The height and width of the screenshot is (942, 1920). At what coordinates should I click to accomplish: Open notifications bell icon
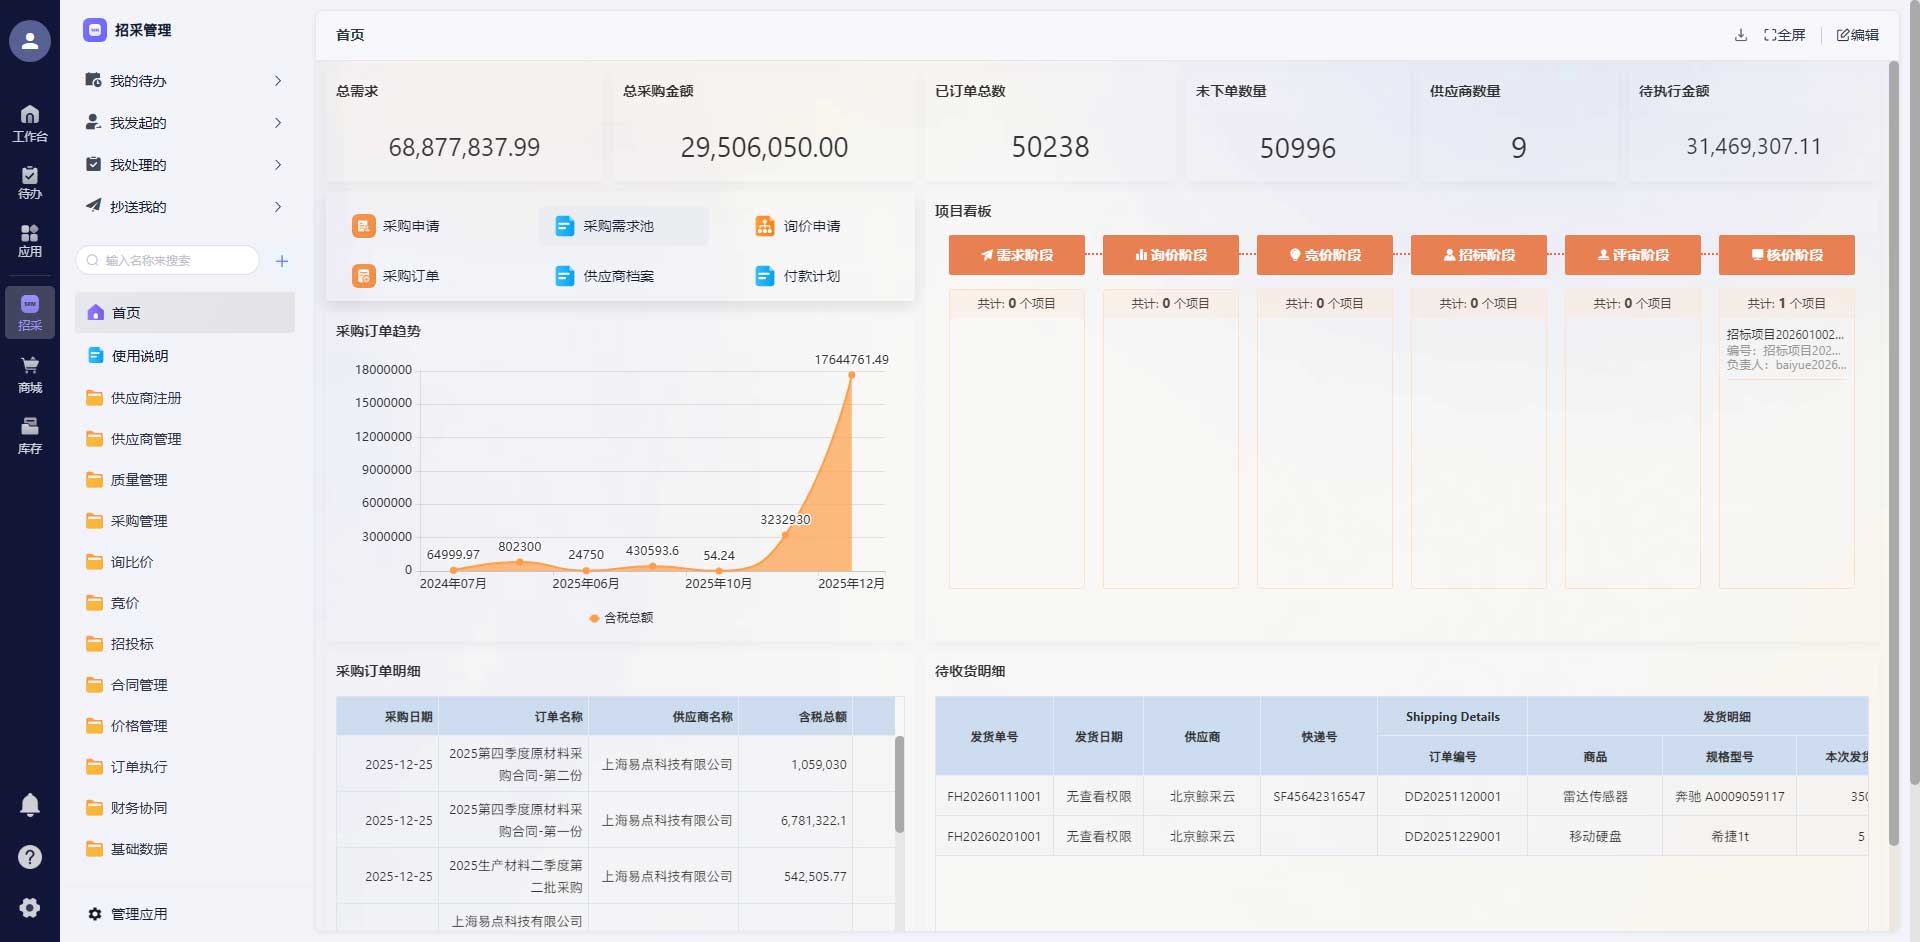(30, 804)
